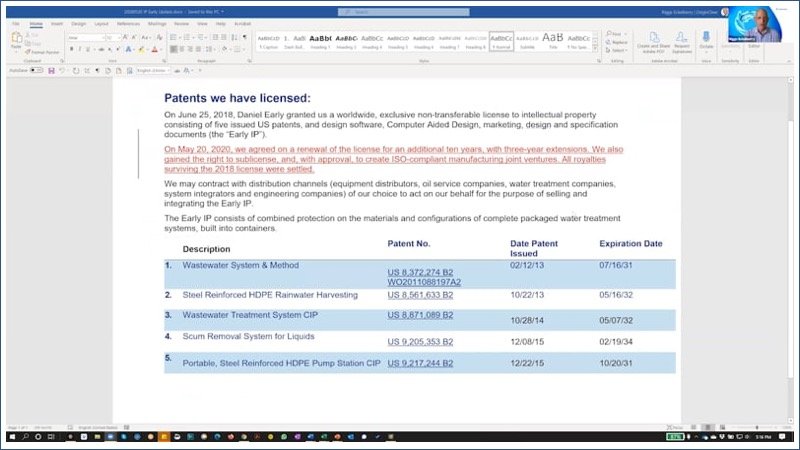Apply red font color
The image size is (800, 450).
click(155, 49)
